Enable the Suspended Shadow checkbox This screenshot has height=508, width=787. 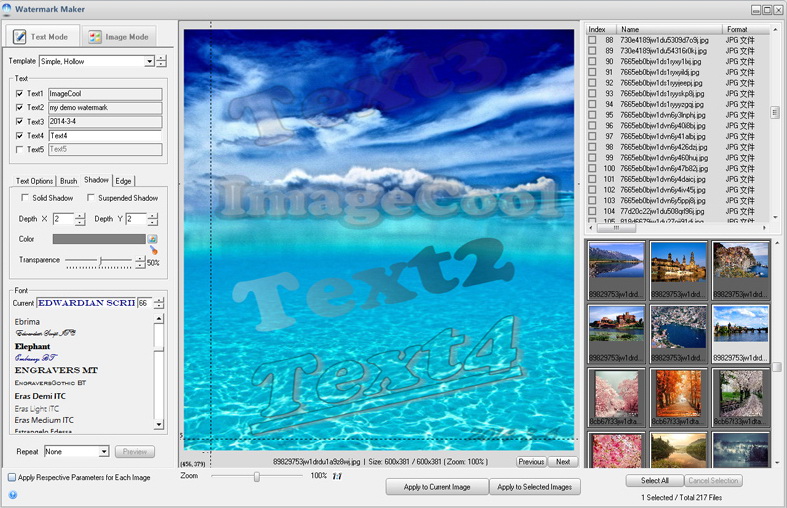click(91, 198)
